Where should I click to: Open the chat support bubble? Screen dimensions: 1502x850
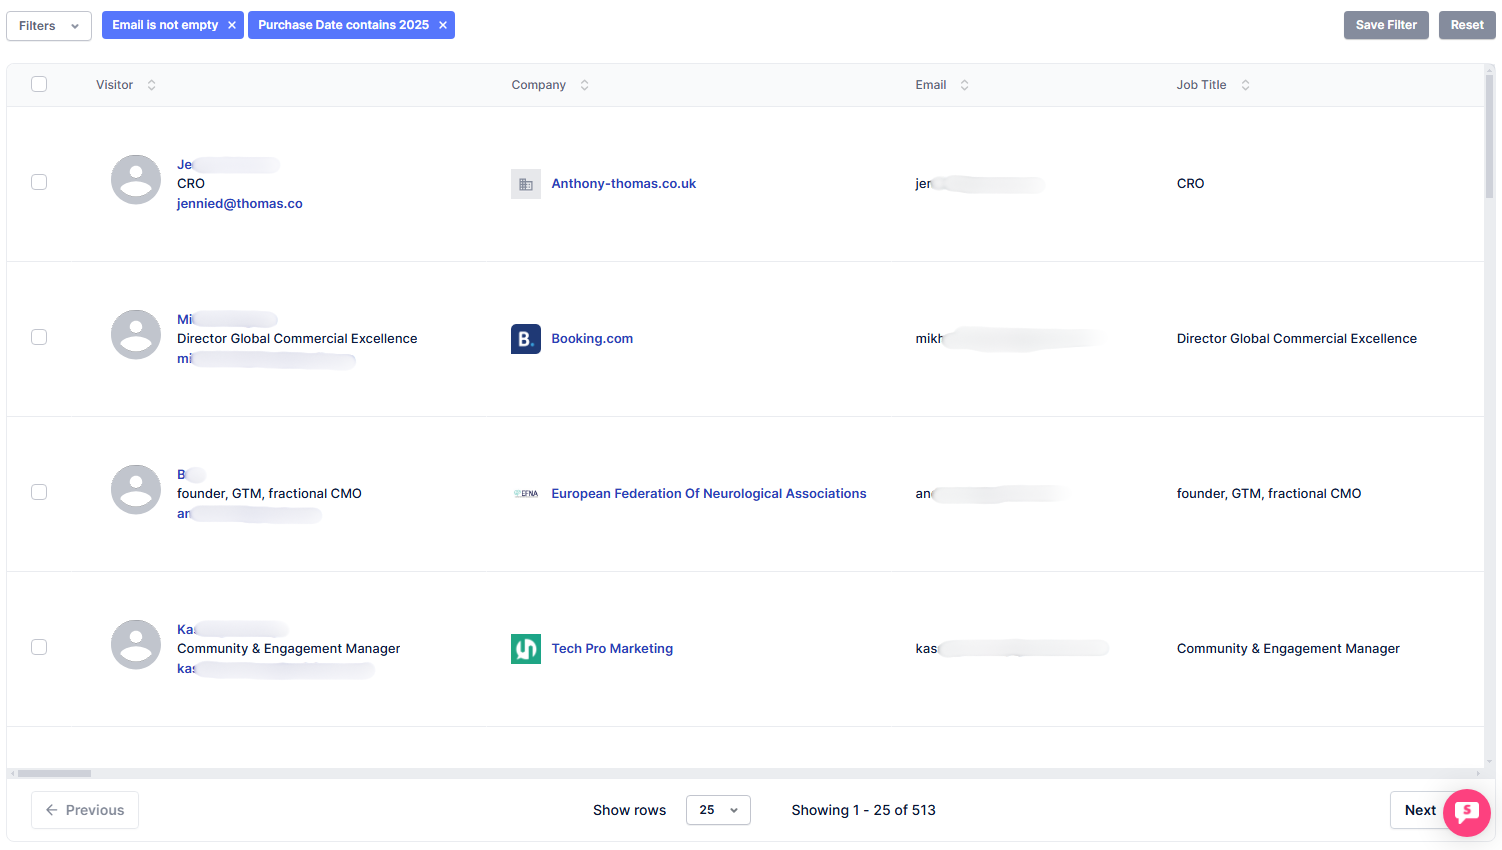1467,812
